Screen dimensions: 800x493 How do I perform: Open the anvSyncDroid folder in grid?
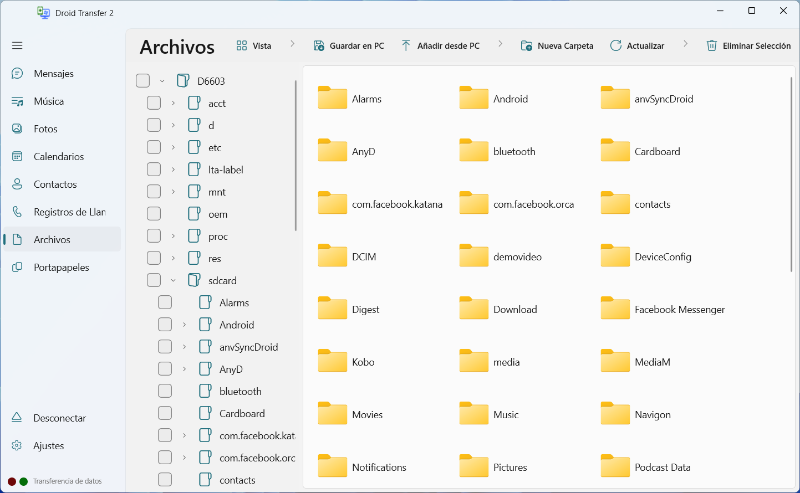[x=647, y=98]
